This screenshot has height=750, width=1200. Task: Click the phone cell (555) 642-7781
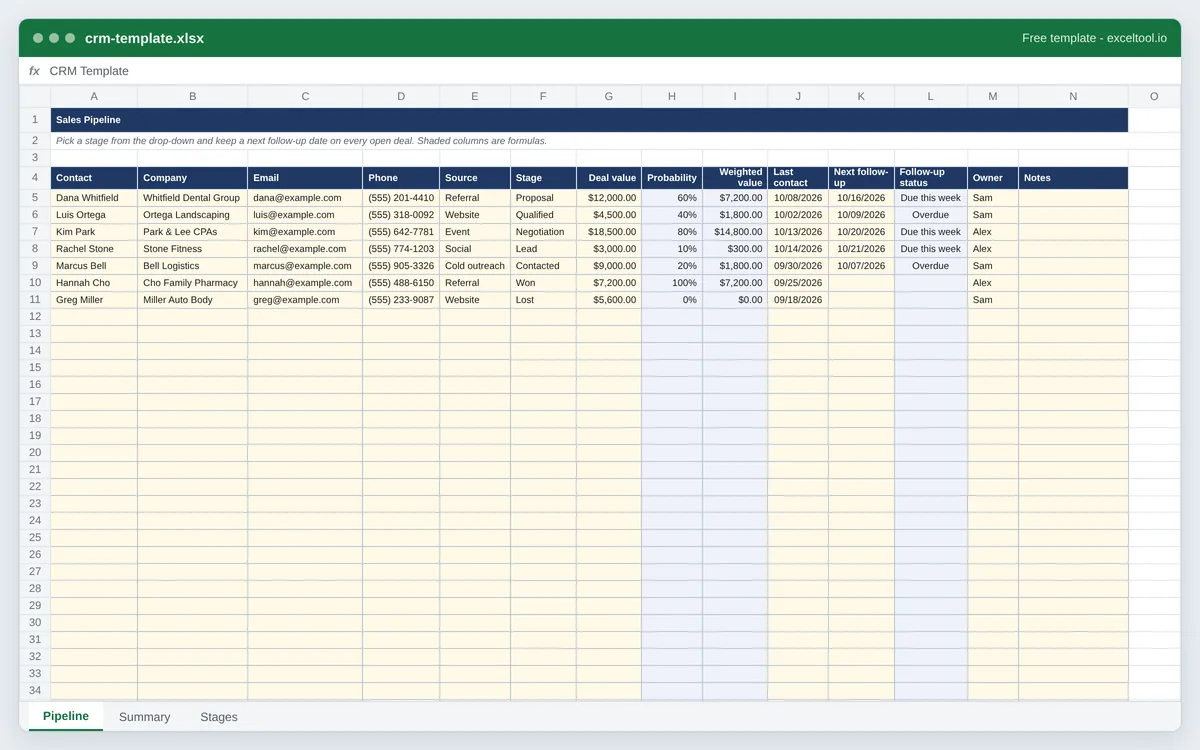point(401,232)
